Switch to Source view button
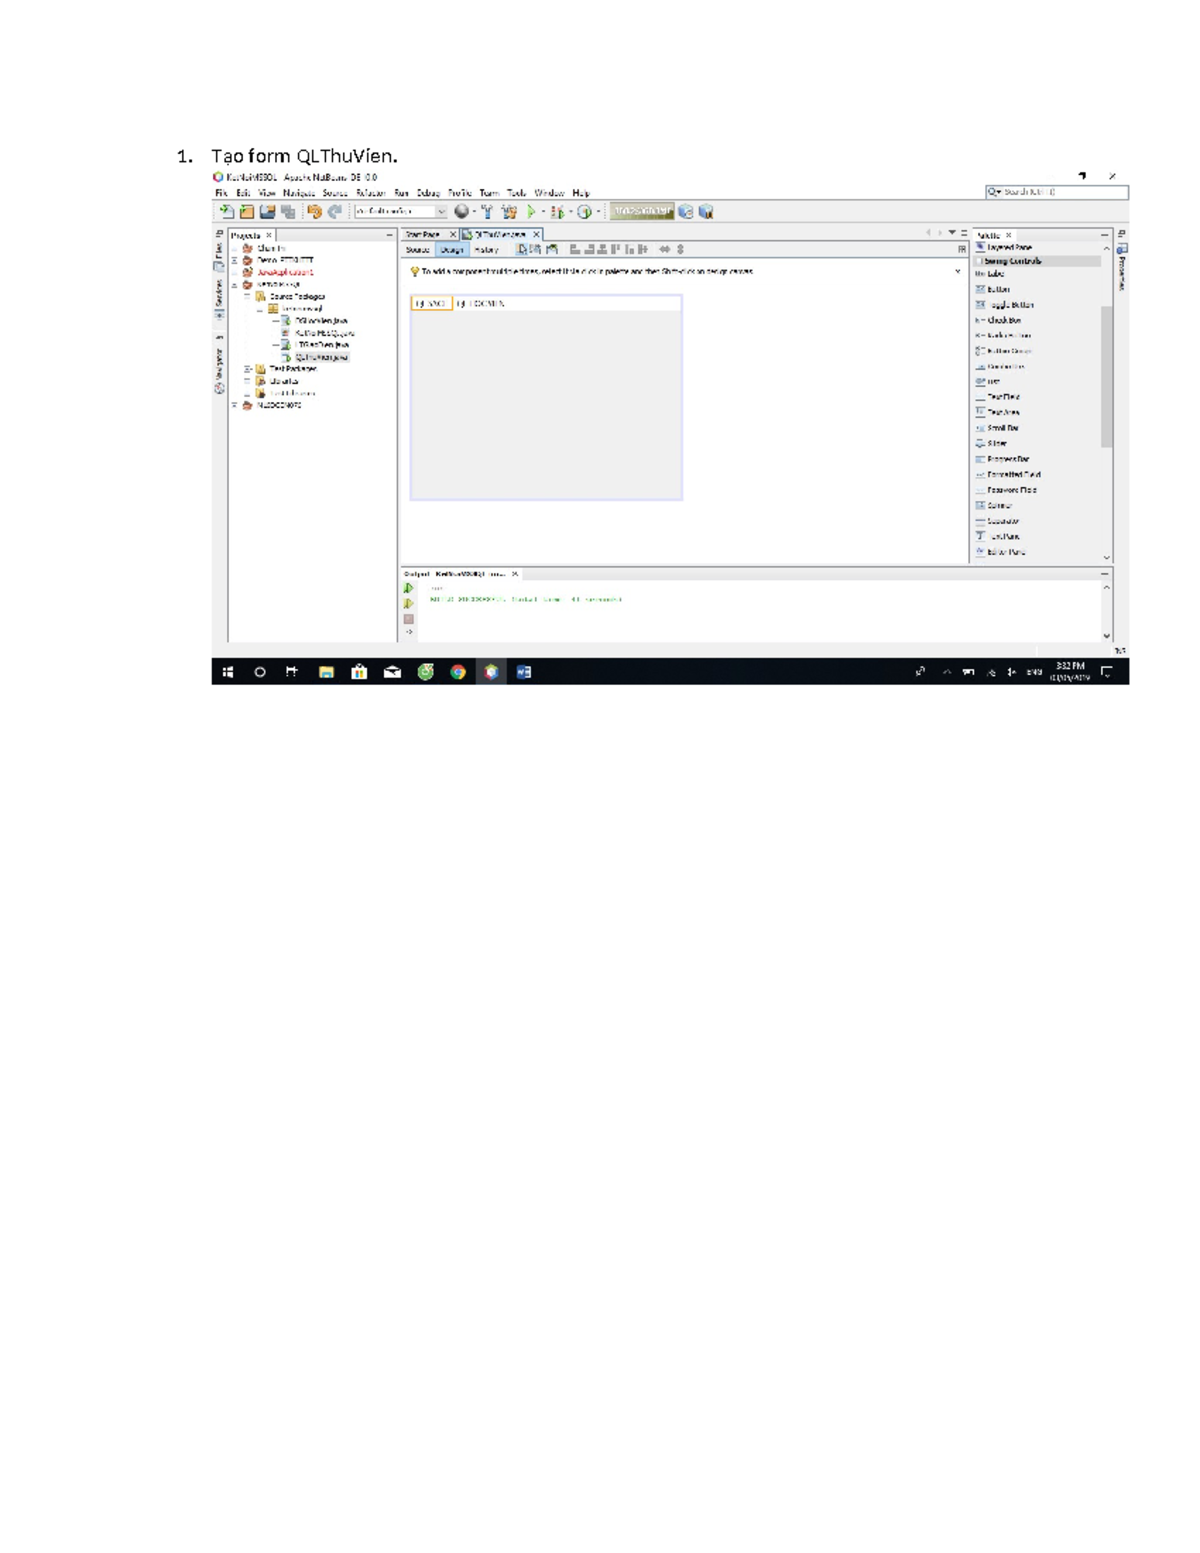The height and width of the screenshot is (1553, 1200). tap(418, 250)
